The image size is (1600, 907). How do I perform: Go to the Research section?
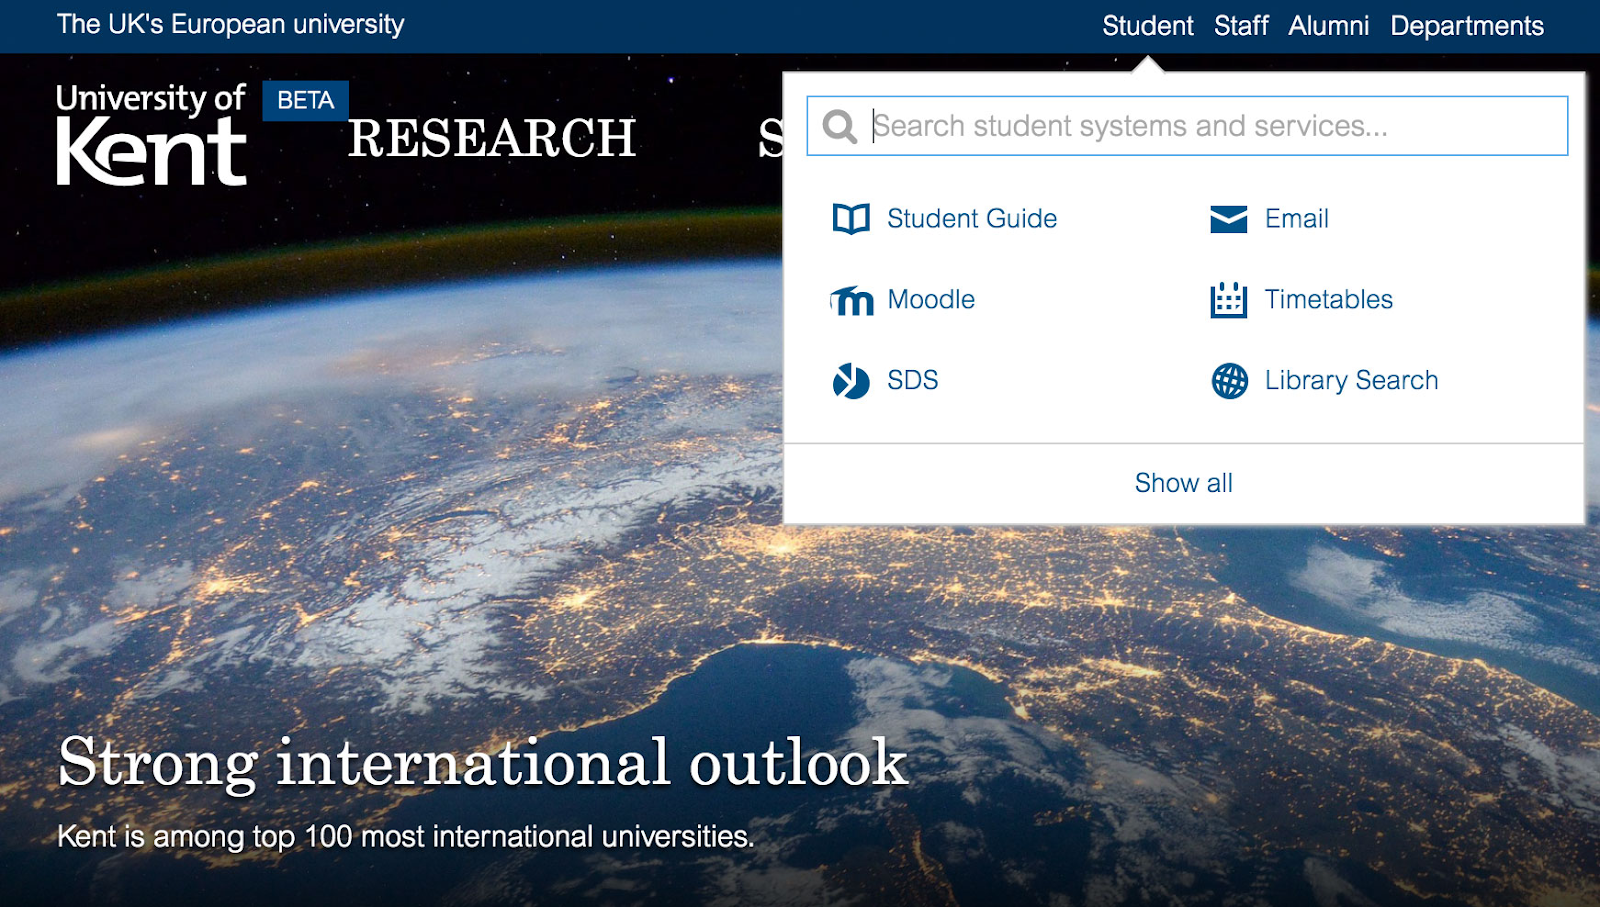[492, 138]
